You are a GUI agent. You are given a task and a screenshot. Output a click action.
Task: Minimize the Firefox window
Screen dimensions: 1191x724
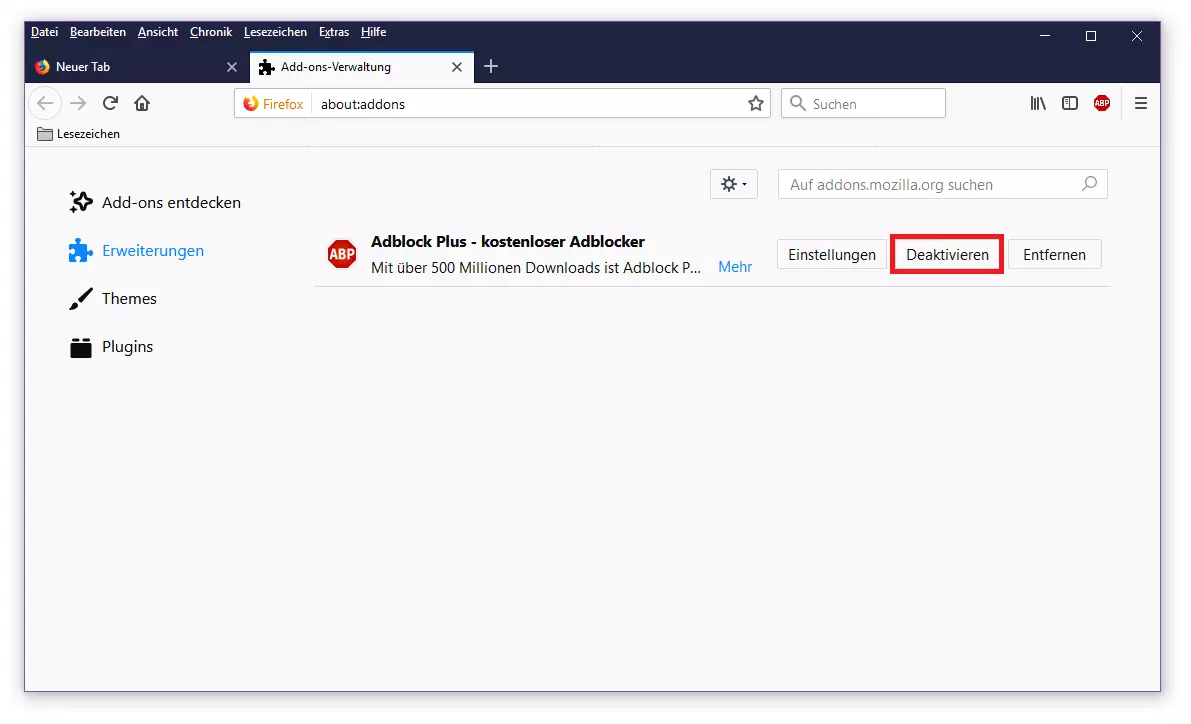click(1045, 36)
